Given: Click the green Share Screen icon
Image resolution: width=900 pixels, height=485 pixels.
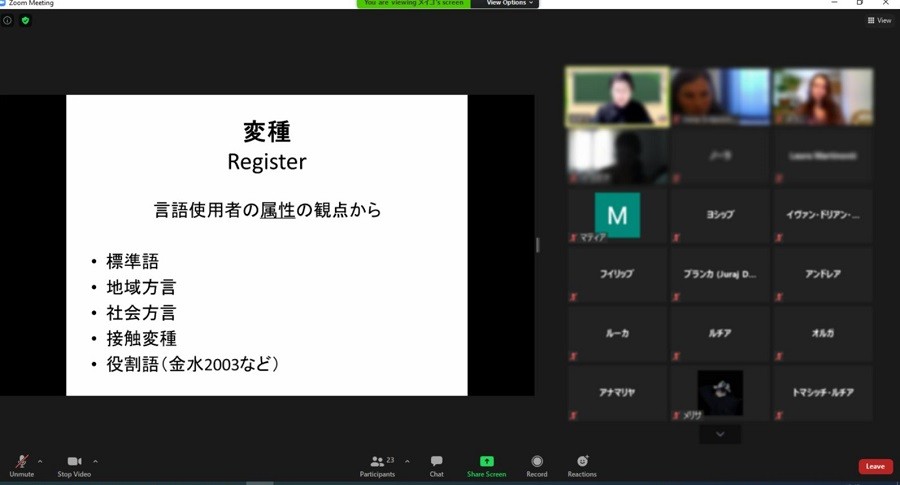Looking at the screenshot, I should click(x=486, y=461).
